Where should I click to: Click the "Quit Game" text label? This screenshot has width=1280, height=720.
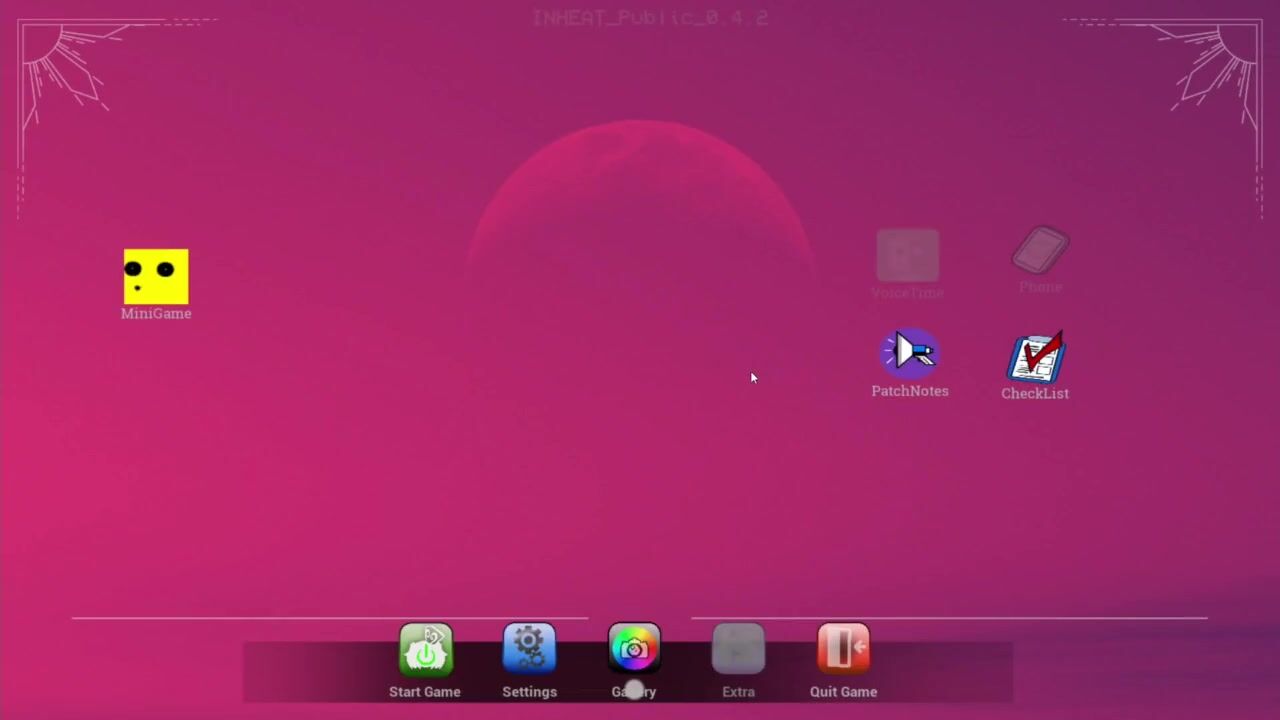click(x=843, y=692)
